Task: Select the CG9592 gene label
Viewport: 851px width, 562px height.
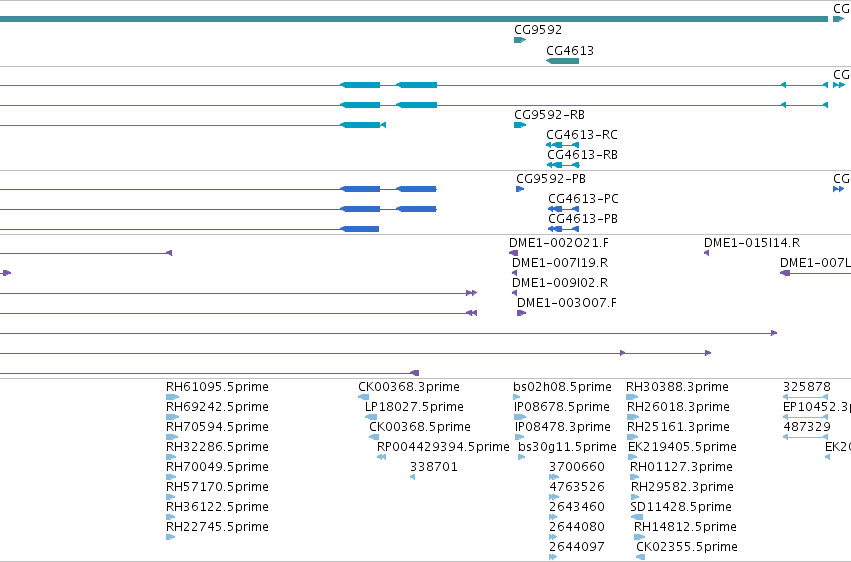Action: (x=538, y=30)
